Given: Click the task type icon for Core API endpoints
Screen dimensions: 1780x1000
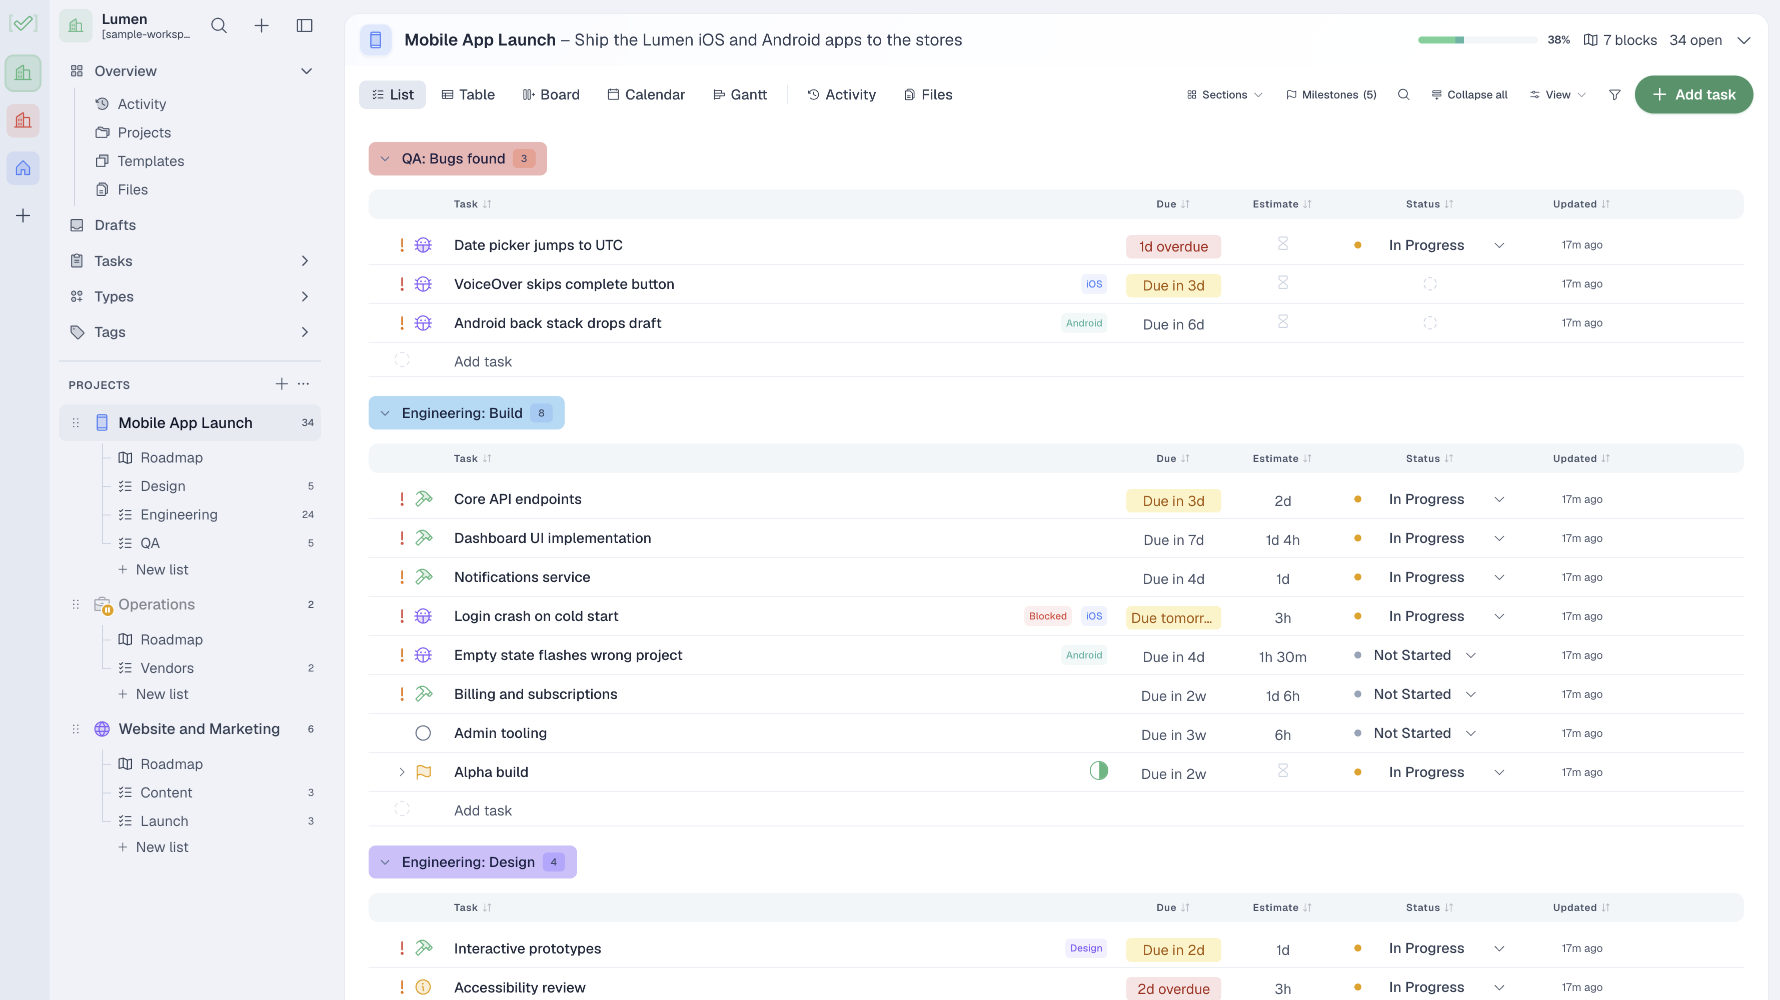Looking at the screenshot, I should 423,499.
